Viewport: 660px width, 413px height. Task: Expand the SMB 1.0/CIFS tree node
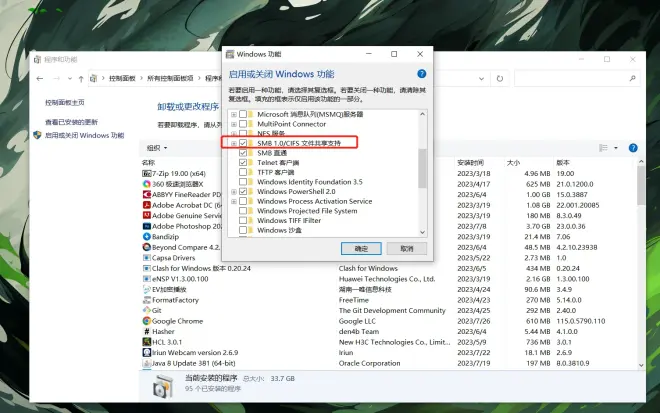pos(234,144)
